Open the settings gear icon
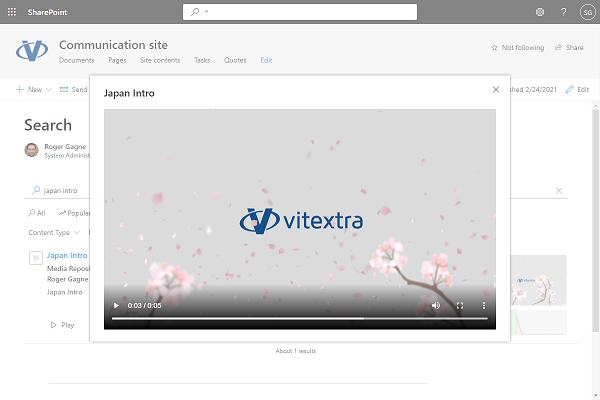 pos(540,12)
